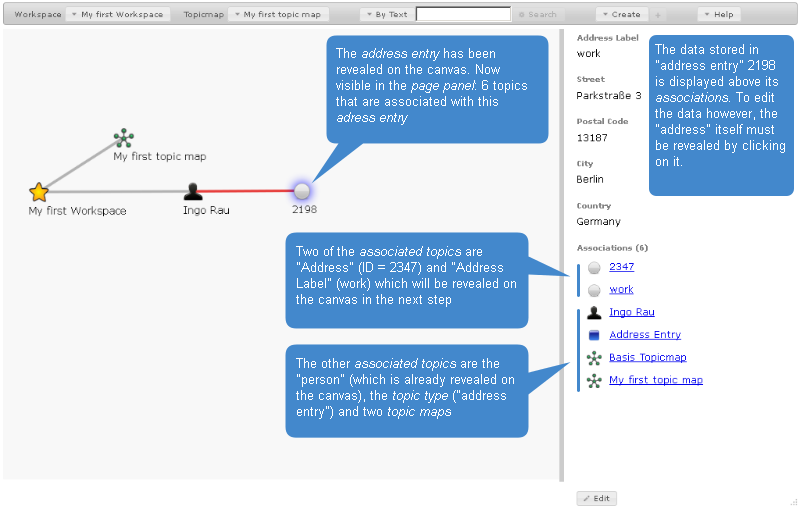
Task: Open the Create menu
Action: 621,15
